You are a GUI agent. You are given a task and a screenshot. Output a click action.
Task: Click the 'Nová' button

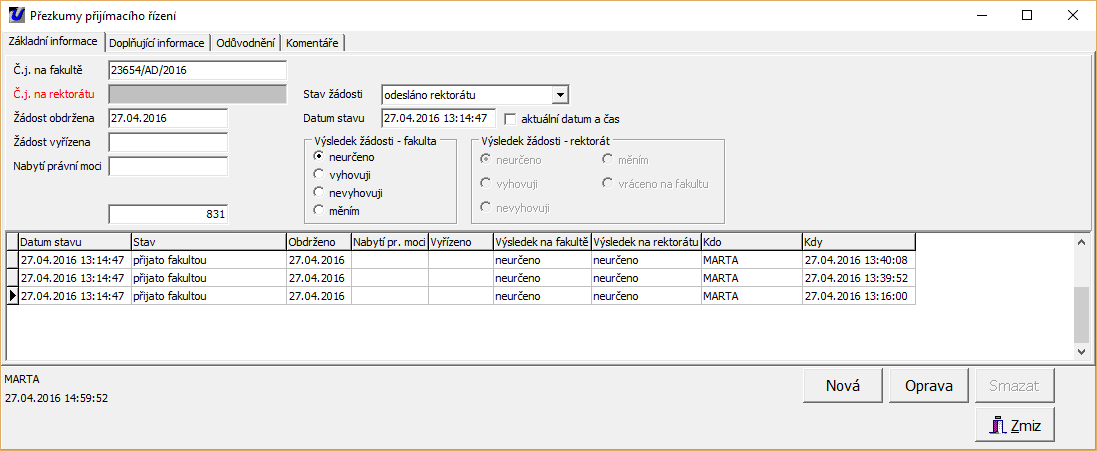(x=842, y=385)
